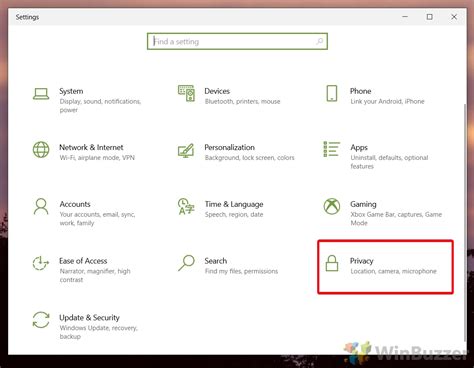Click the magnifier in the search box

pyautogui.click(x=319, y=41)
